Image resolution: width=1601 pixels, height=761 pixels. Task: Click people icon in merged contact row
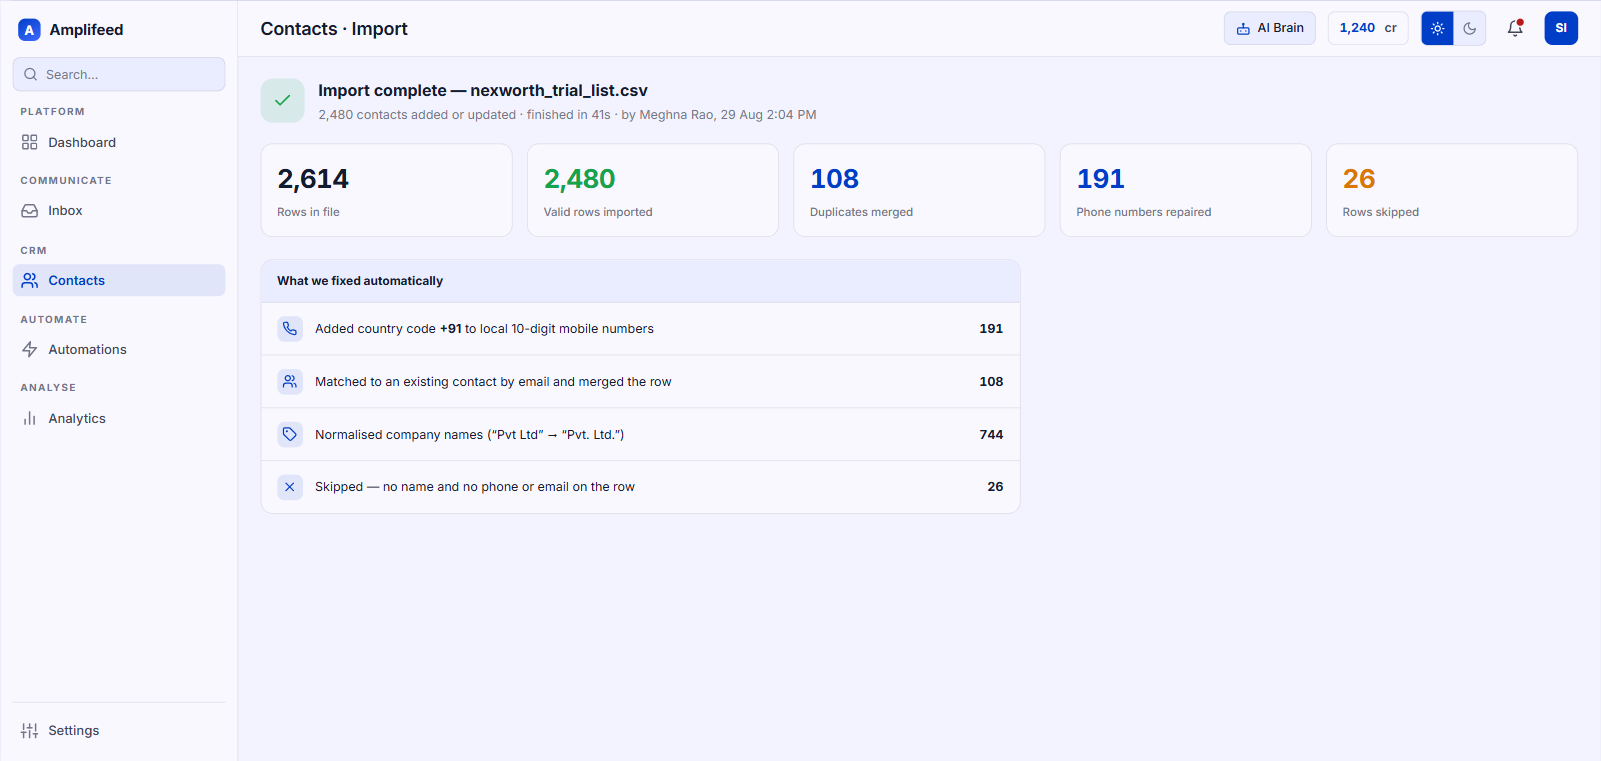coord(290,381)
